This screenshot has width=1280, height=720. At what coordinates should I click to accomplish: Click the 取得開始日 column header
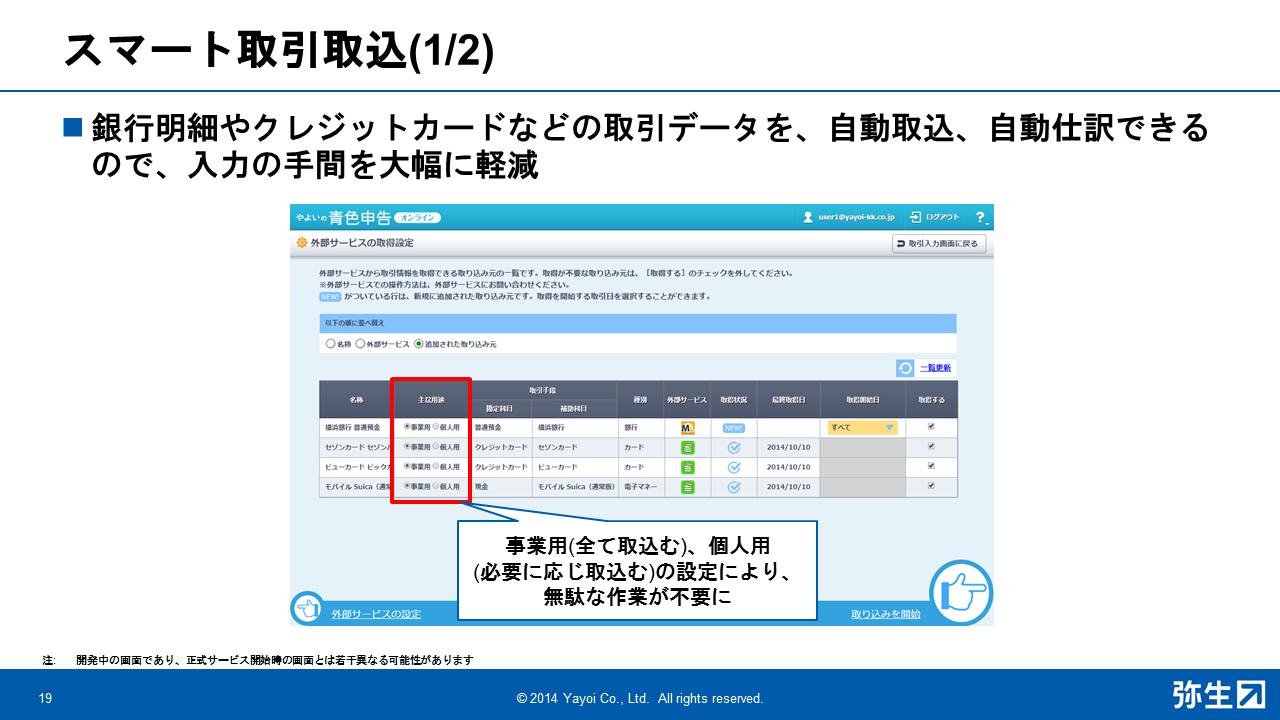coord(862,399)
